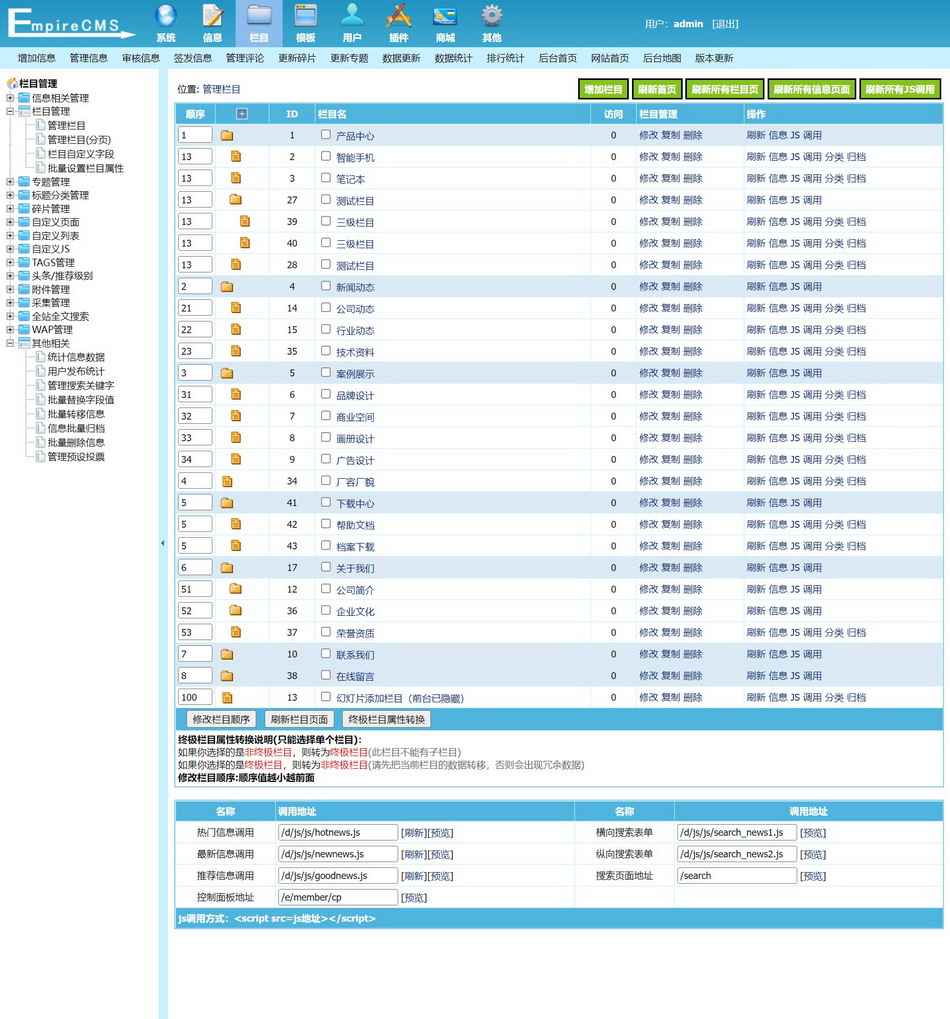
Task: Click the 退出 logout link
Action: pos(725,24)
